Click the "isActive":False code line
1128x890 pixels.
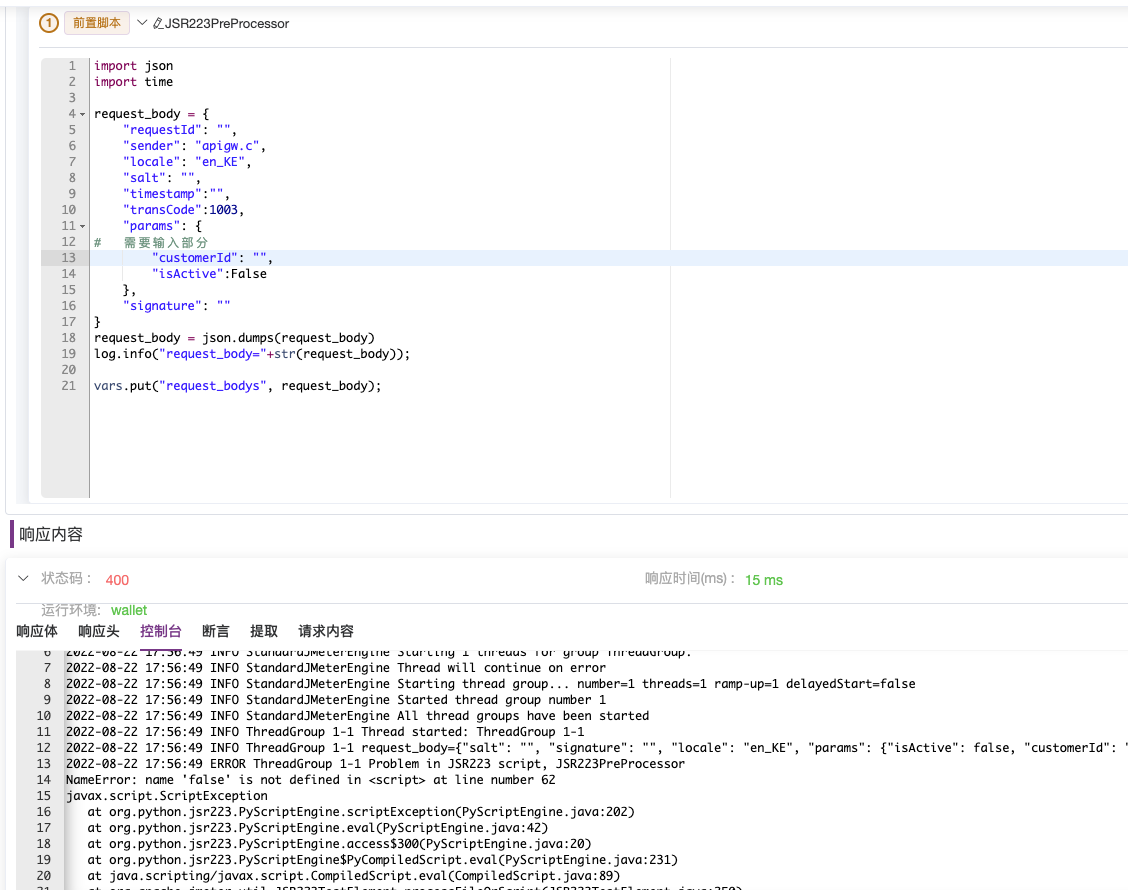click(209, 273)
